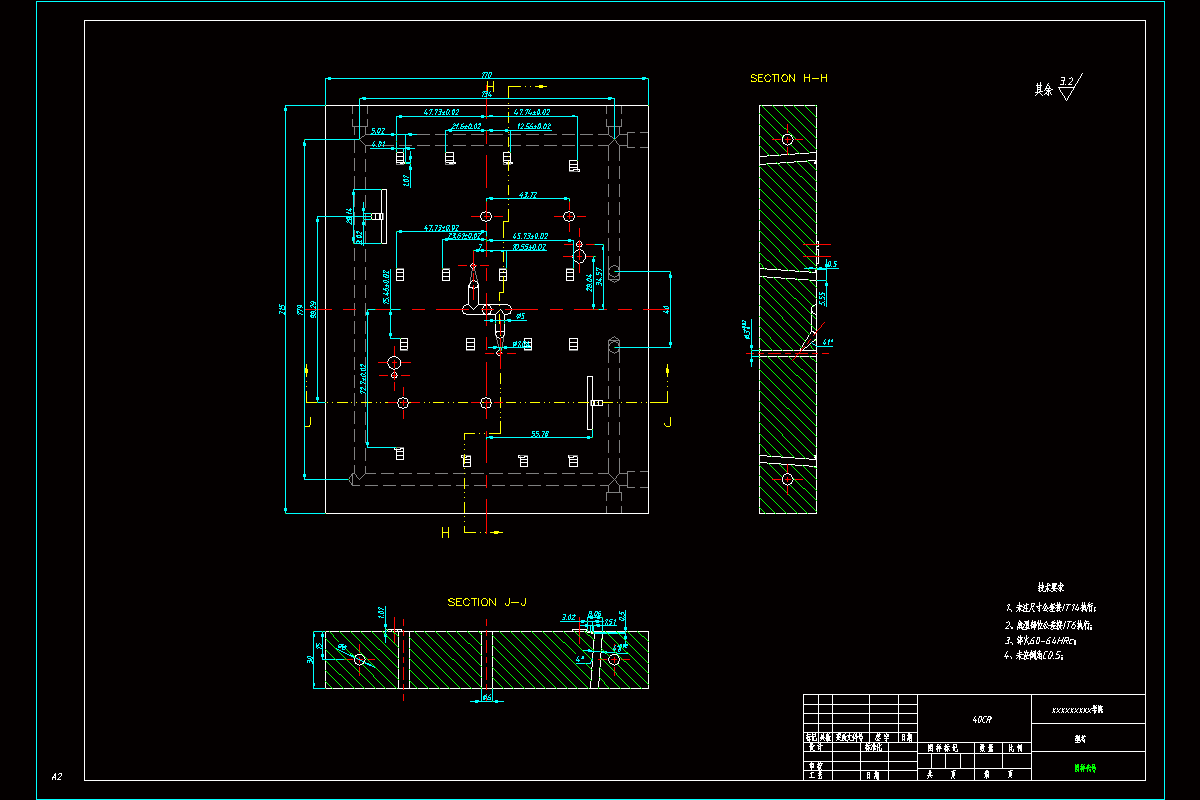The height and width of the screenshot is (800, 1200).
Task: Select the '24.6±0.02' dimension text
Action: 468,127
